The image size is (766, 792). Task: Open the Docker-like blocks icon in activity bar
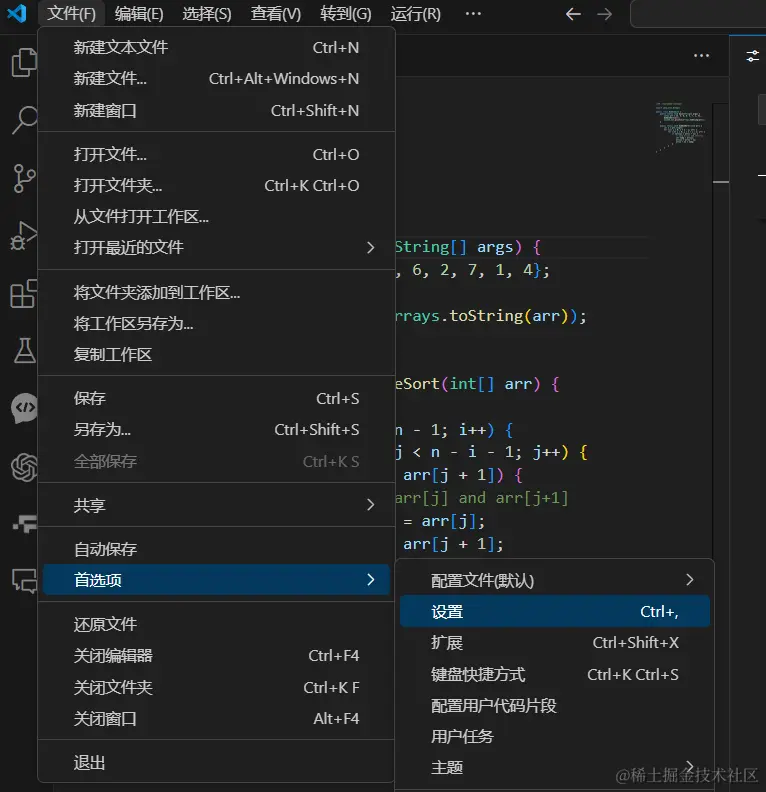[x=25, y=524]
